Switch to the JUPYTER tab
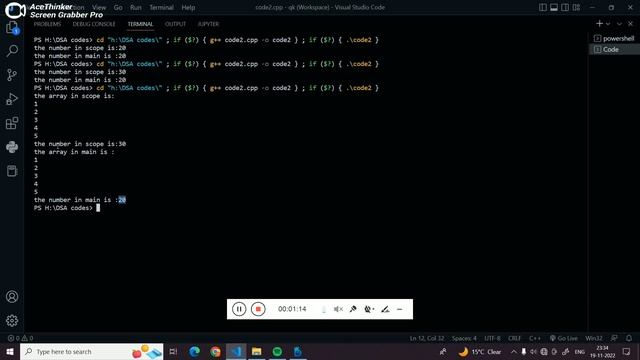Image resolution: width=640 pixels, height=360 pixels. 209,24
